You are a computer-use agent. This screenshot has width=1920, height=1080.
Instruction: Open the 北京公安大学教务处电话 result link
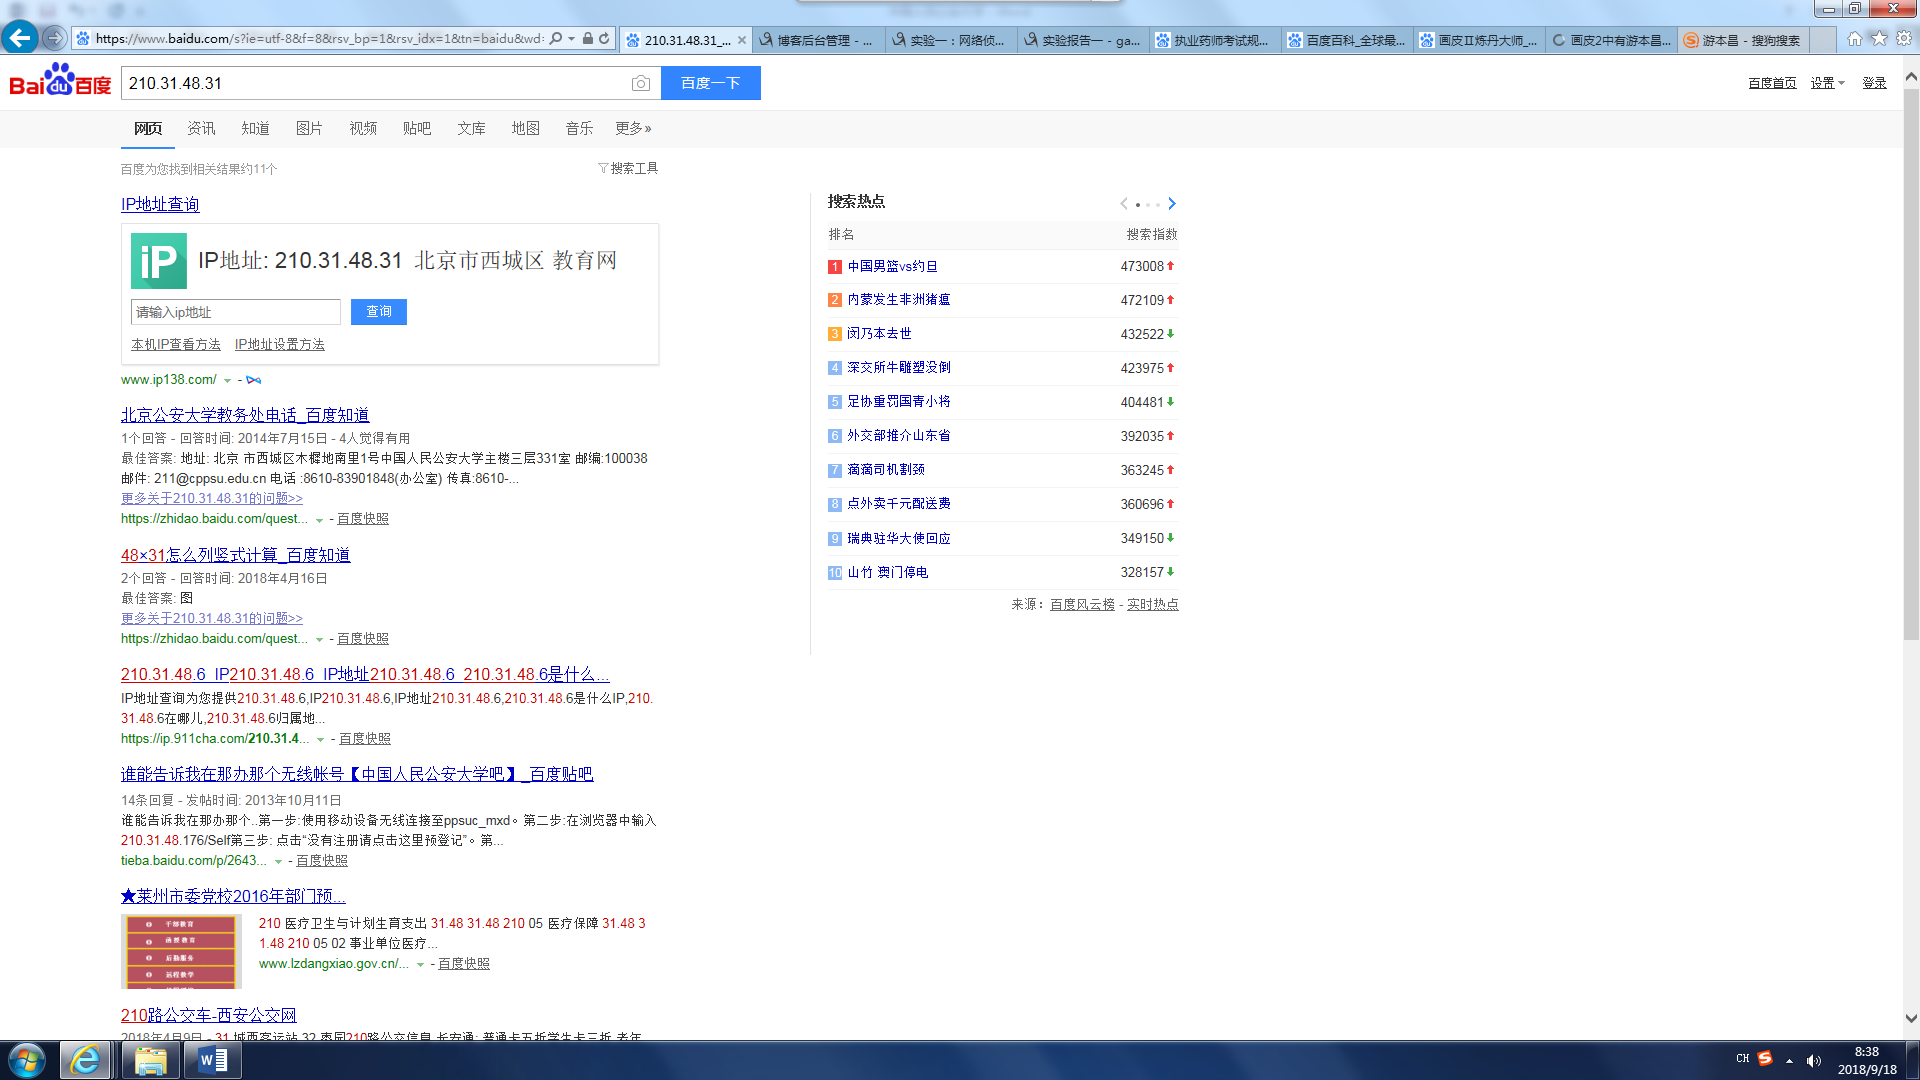click(x=245, y=415)
